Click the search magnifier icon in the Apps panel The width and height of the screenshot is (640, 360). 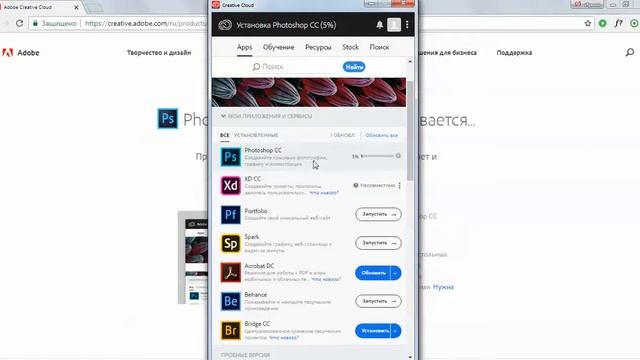(x=256, y=67)
